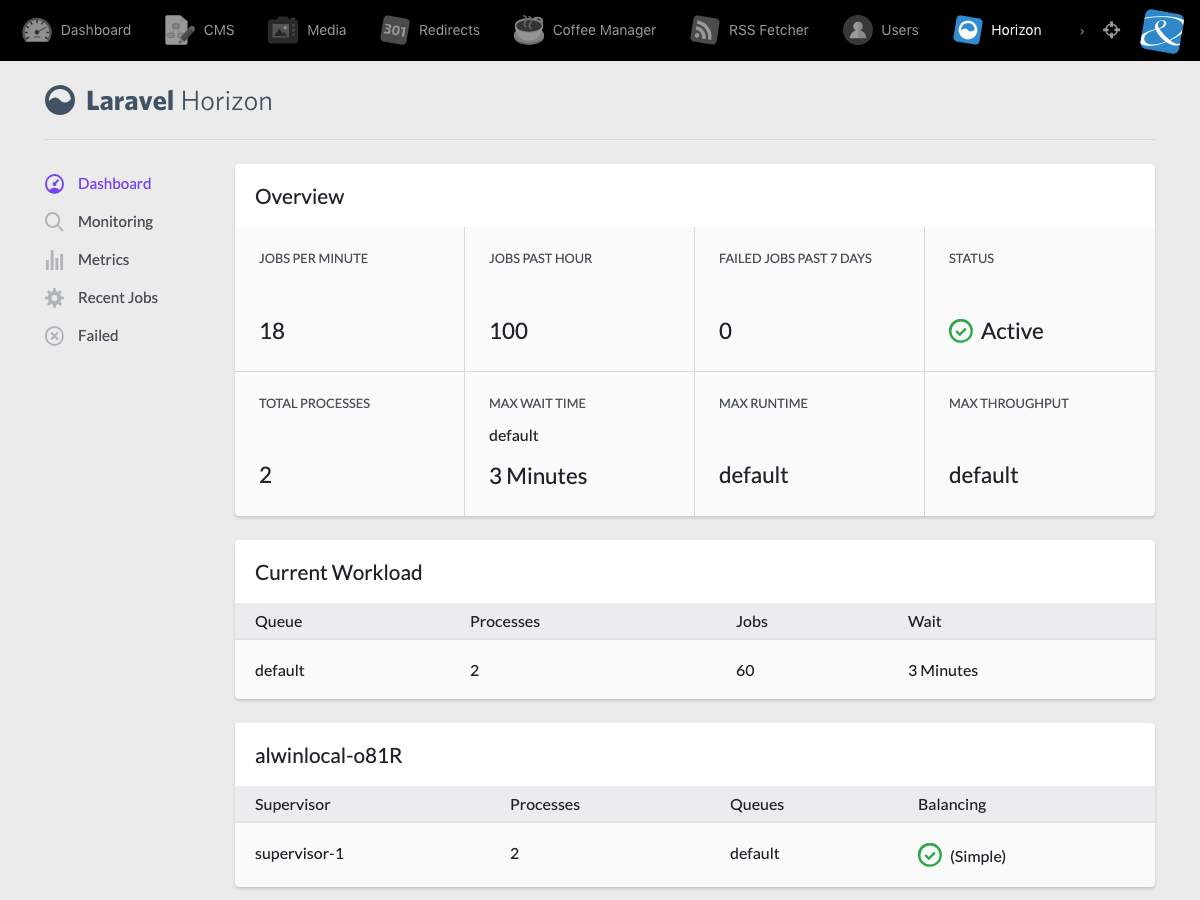Click the Wait column header

tap(925, 622)
